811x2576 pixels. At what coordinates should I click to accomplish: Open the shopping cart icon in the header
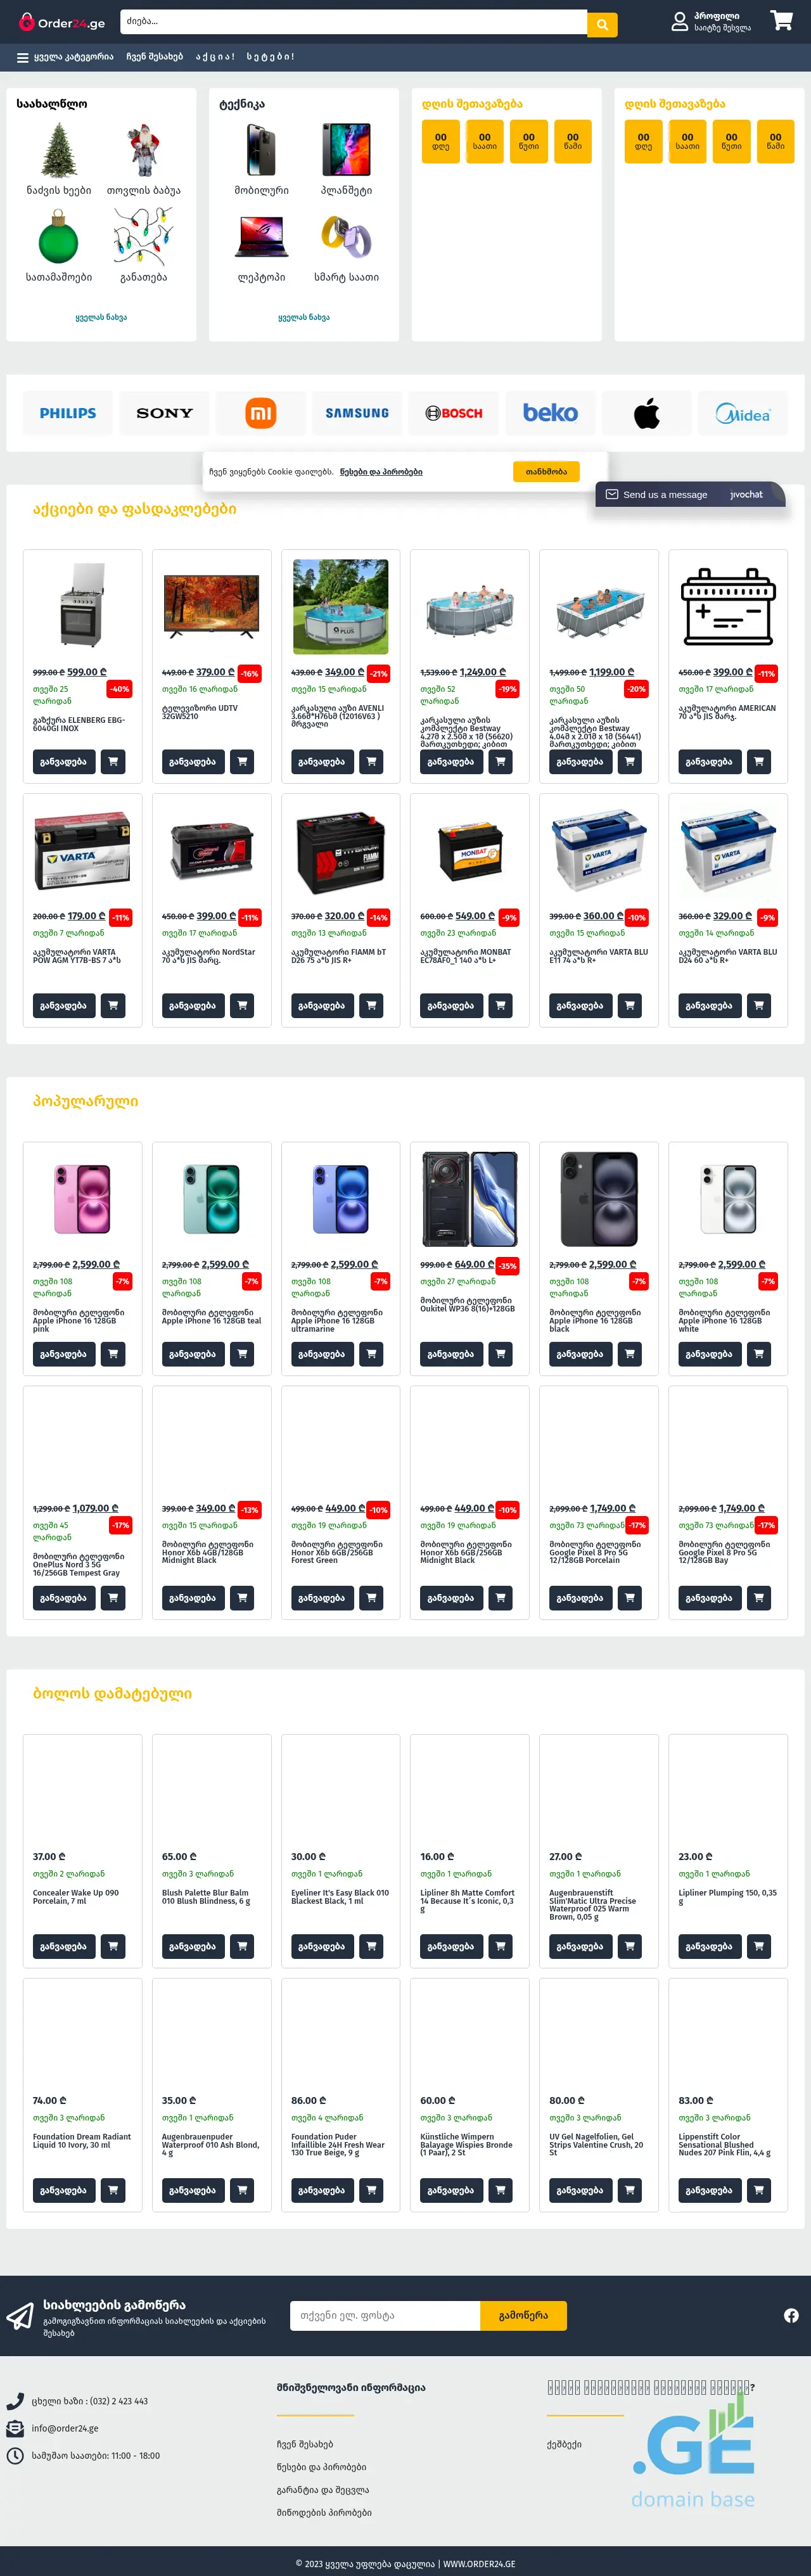[x=782, y=21]
